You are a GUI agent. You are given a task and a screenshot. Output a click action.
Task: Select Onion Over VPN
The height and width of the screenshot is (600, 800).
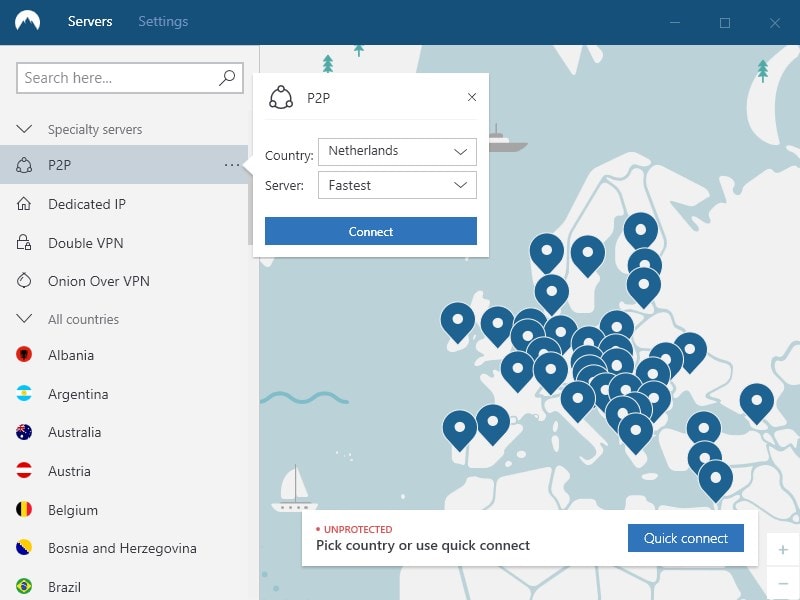click(99, 281)
